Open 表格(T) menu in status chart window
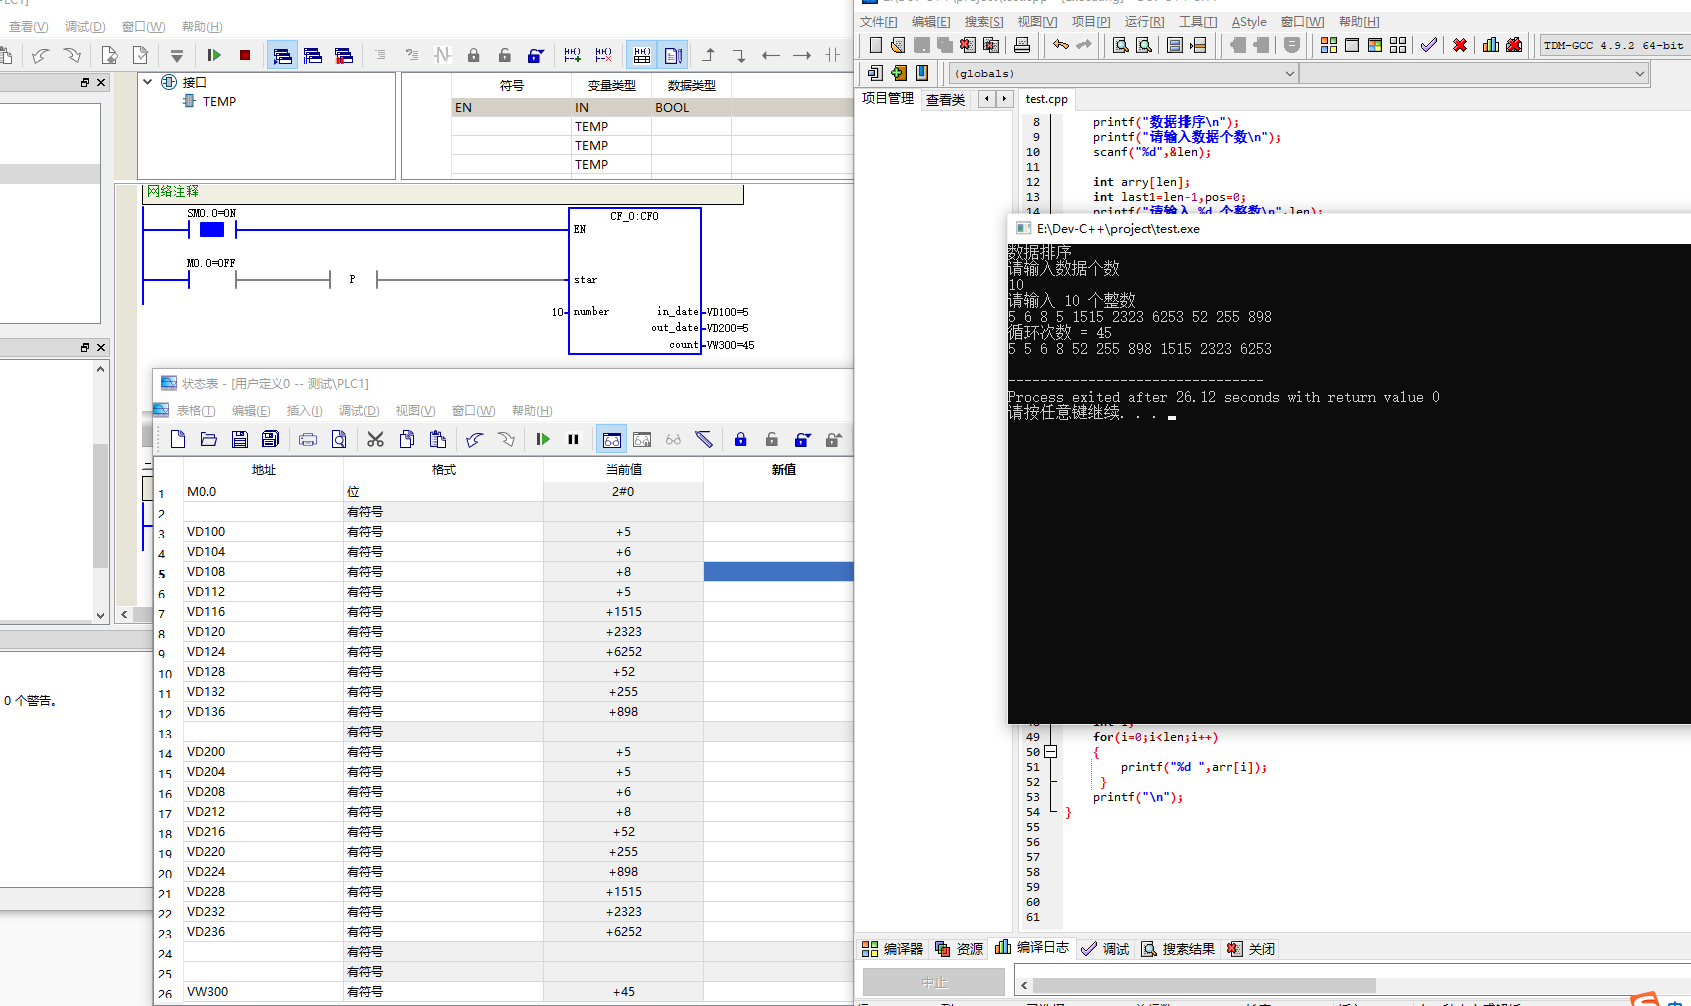The height and width of the screenshot is (1006, 1691). point(196,411)
